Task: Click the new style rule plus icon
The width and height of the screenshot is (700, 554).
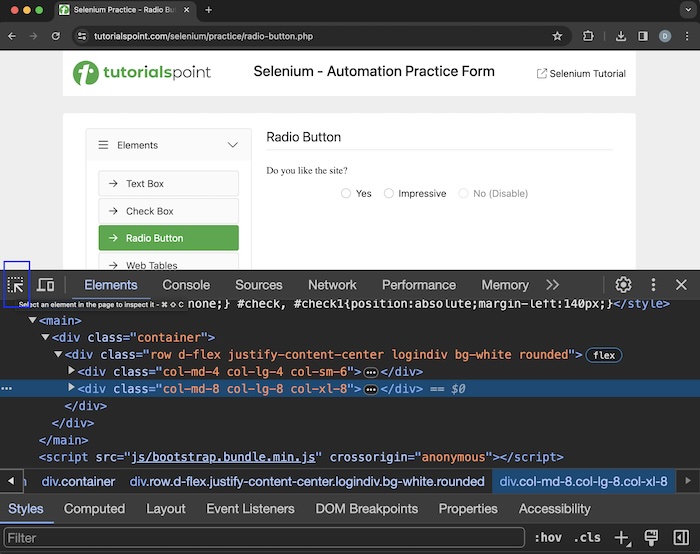Action: click(x=622, y=538)
